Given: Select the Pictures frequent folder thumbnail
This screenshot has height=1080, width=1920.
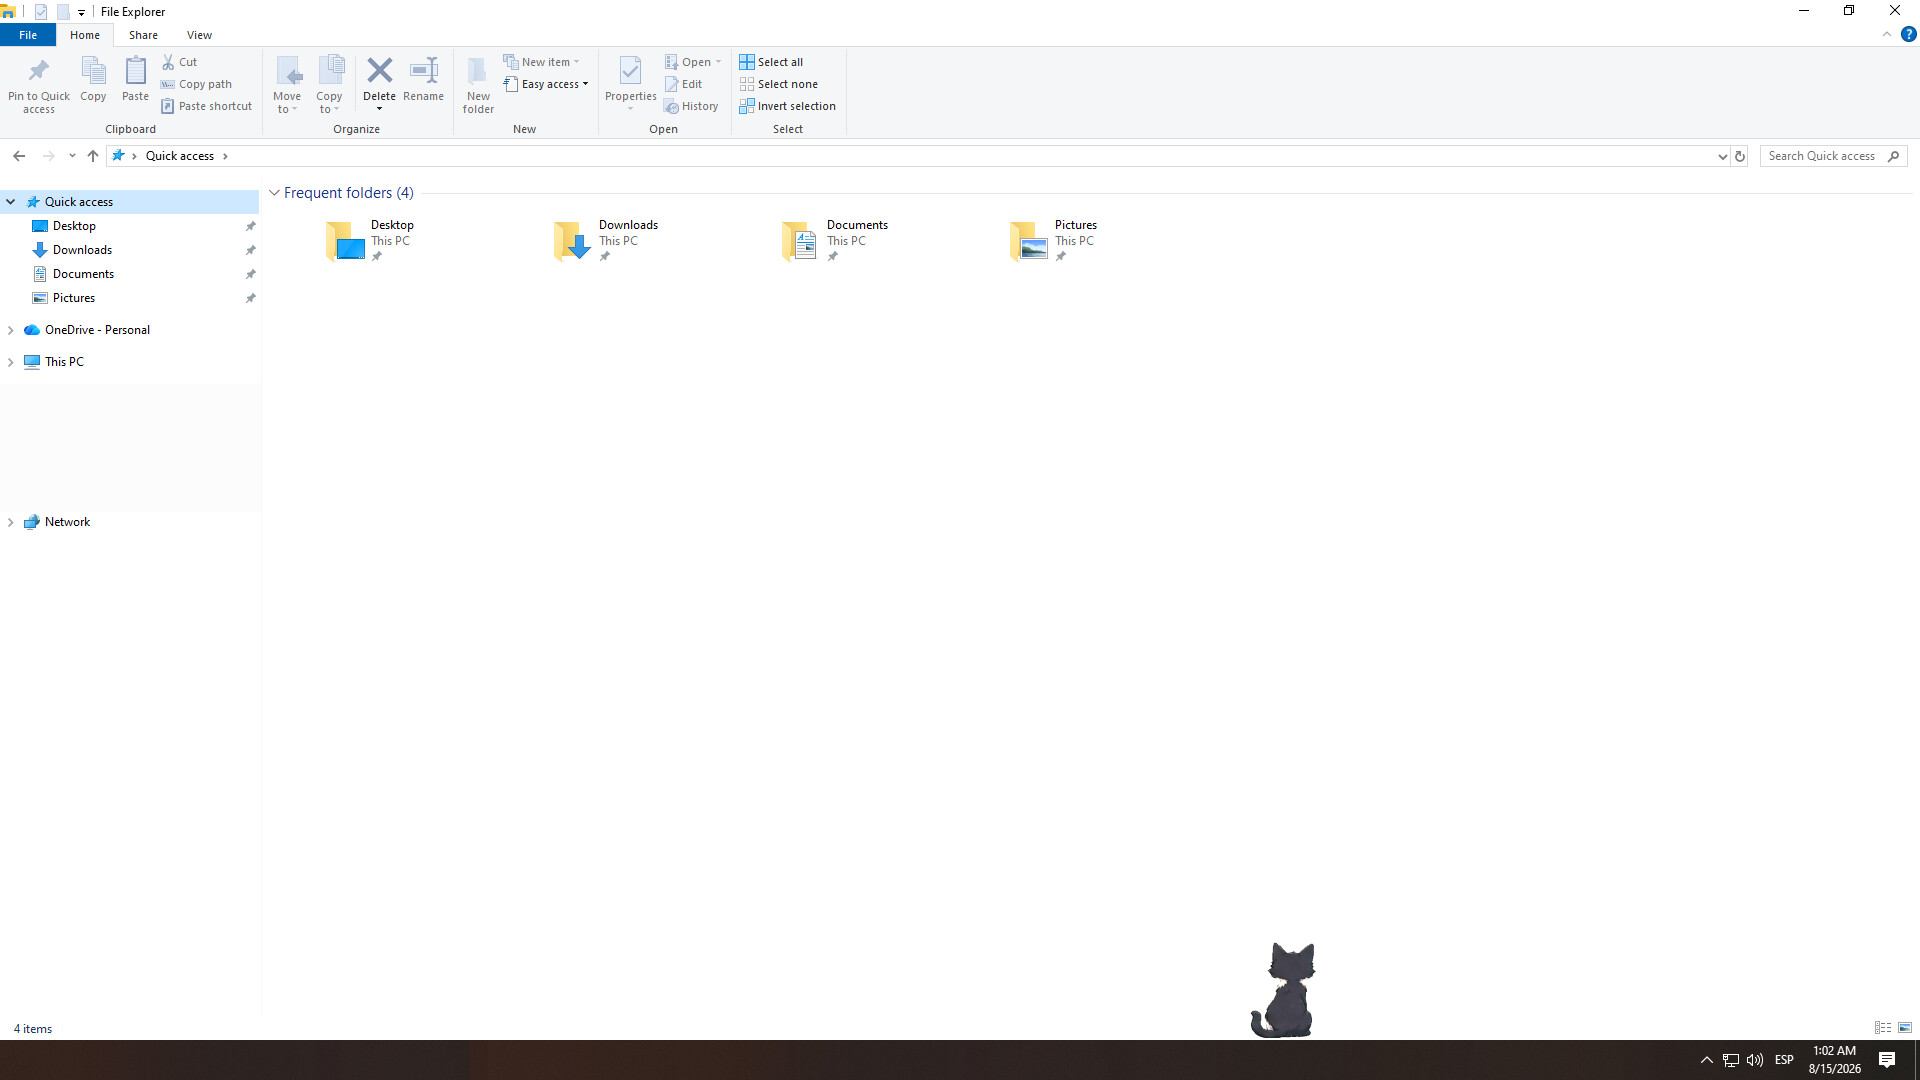Looking at the screenshot, I should 1028,241.
